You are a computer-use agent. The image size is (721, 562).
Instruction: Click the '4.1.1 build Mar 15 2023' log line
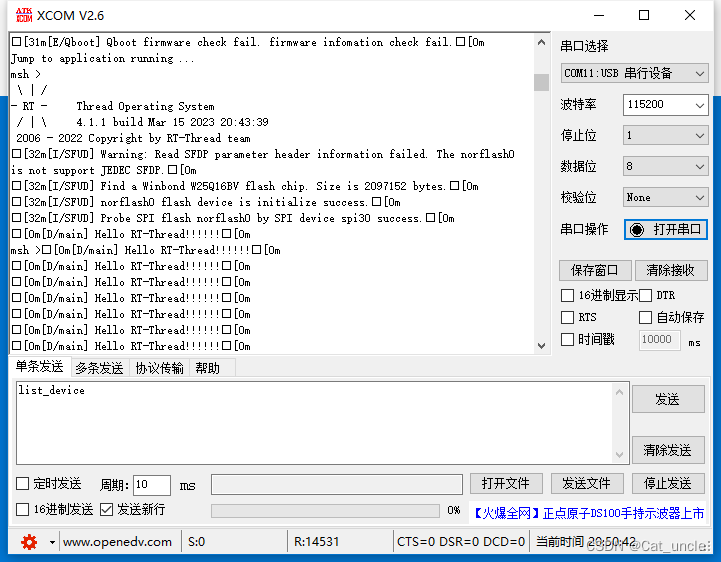(x=172, y=122)
